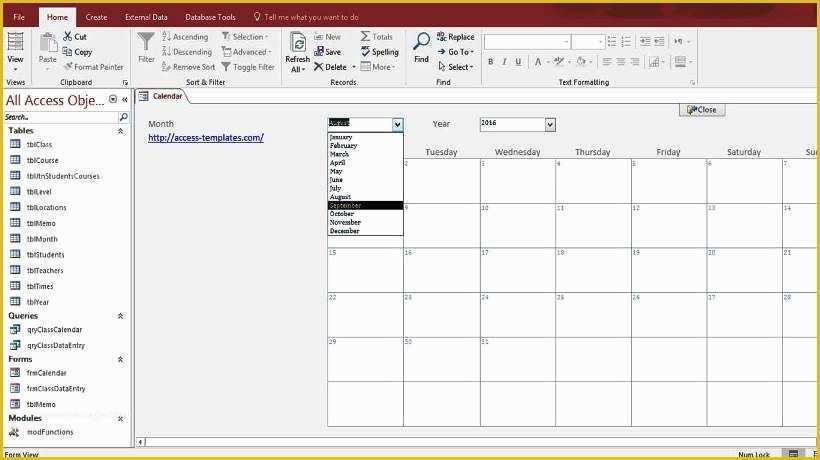Choose December in month list

[x=366, y=231]
